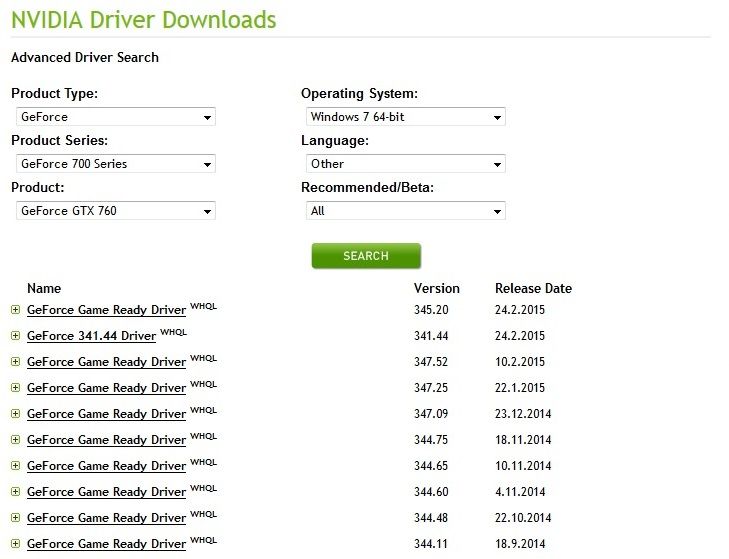Open the Recommended/Beta dropdown showing All
The image size is (729, 559).
[405, 211]
